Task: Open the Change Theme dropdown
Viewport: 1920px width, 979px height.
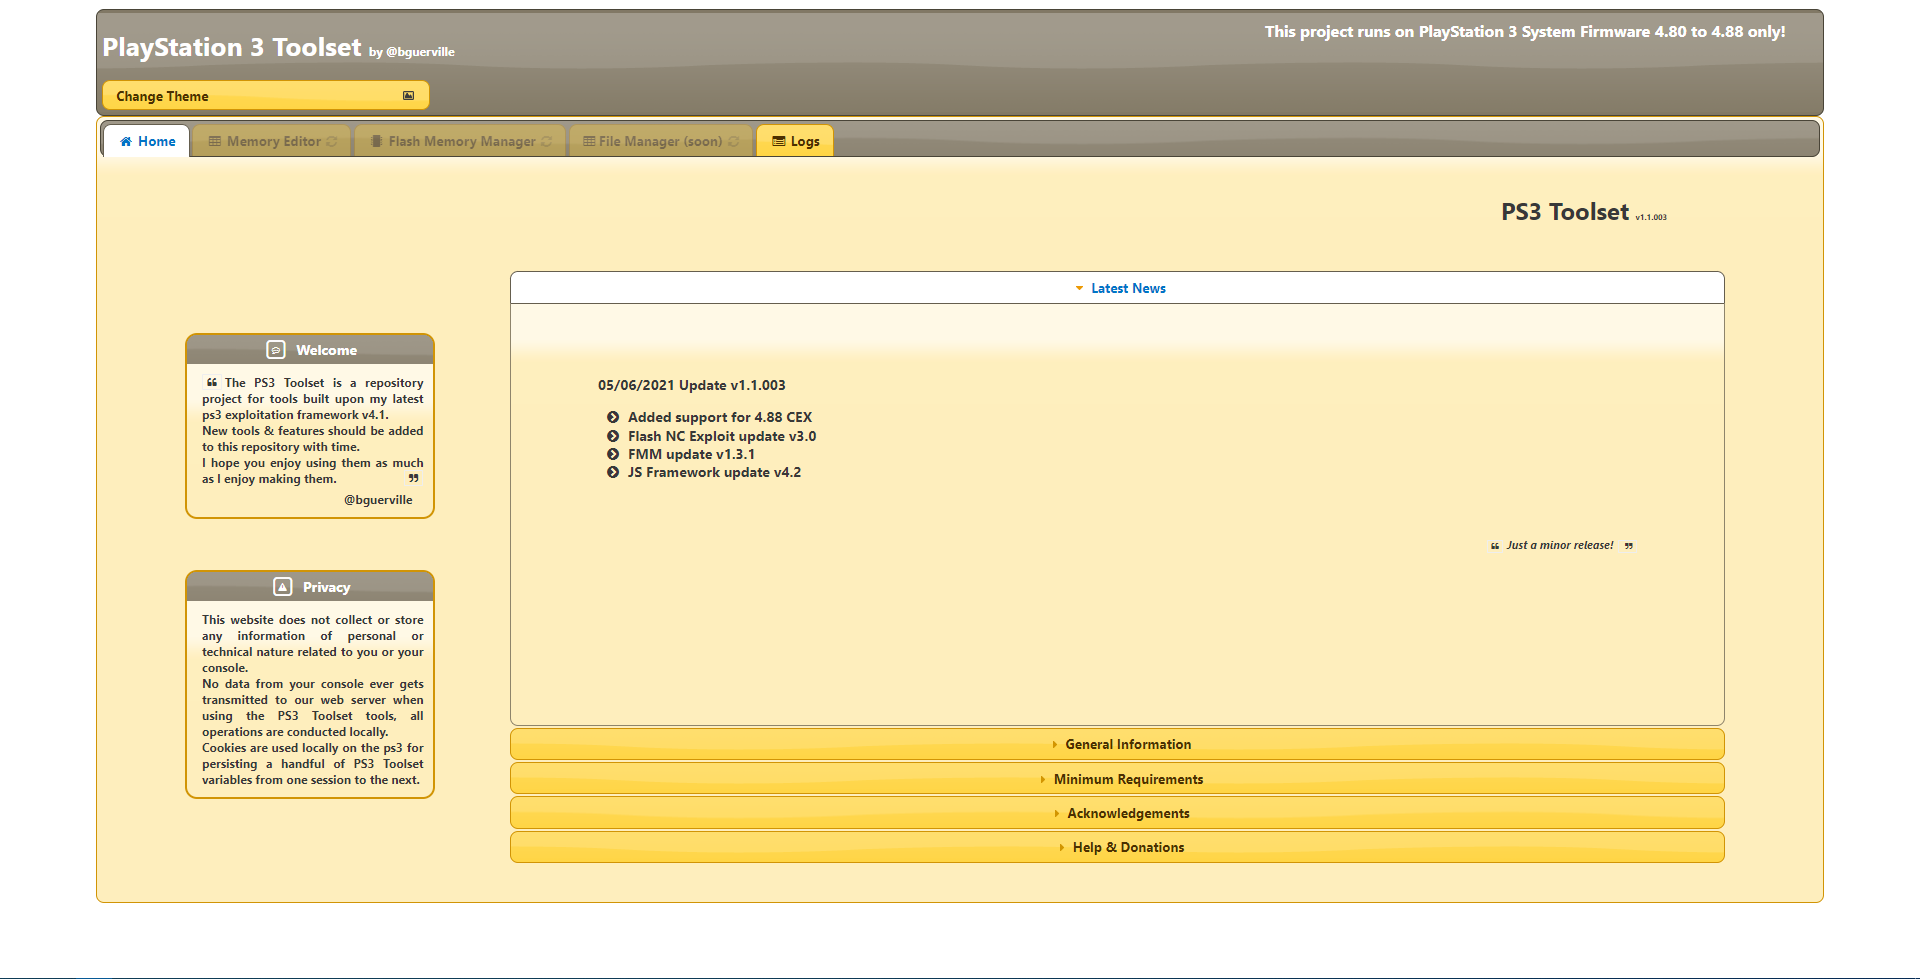Action: [x=265, y=96]
